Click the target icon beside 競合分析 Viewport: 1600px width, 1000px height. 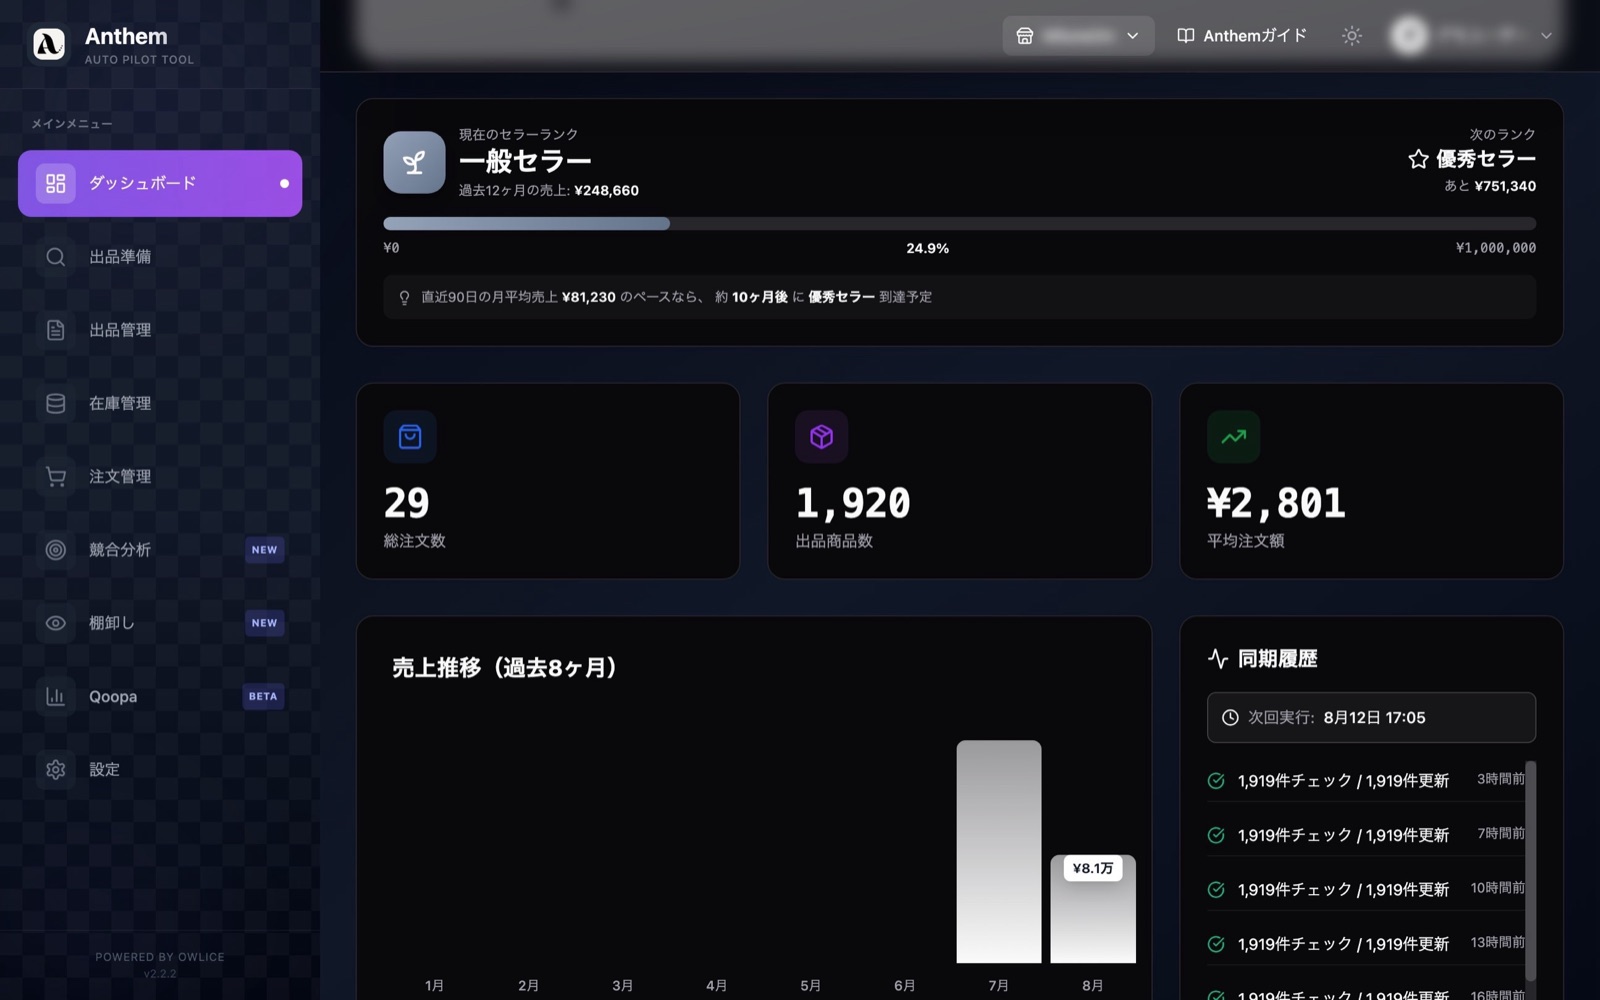click(56, 550)
